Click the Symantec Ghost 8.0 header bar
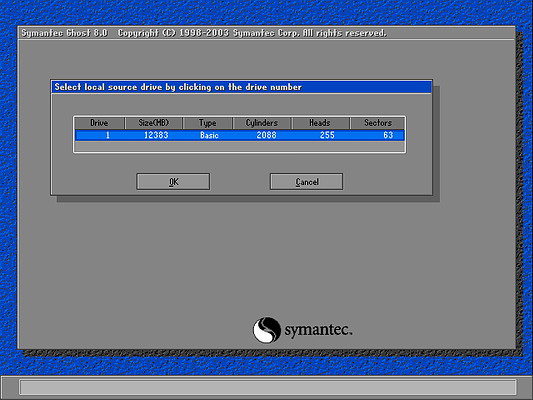Image resolution: width=533 pixels, height=400 pixels. 266,33
